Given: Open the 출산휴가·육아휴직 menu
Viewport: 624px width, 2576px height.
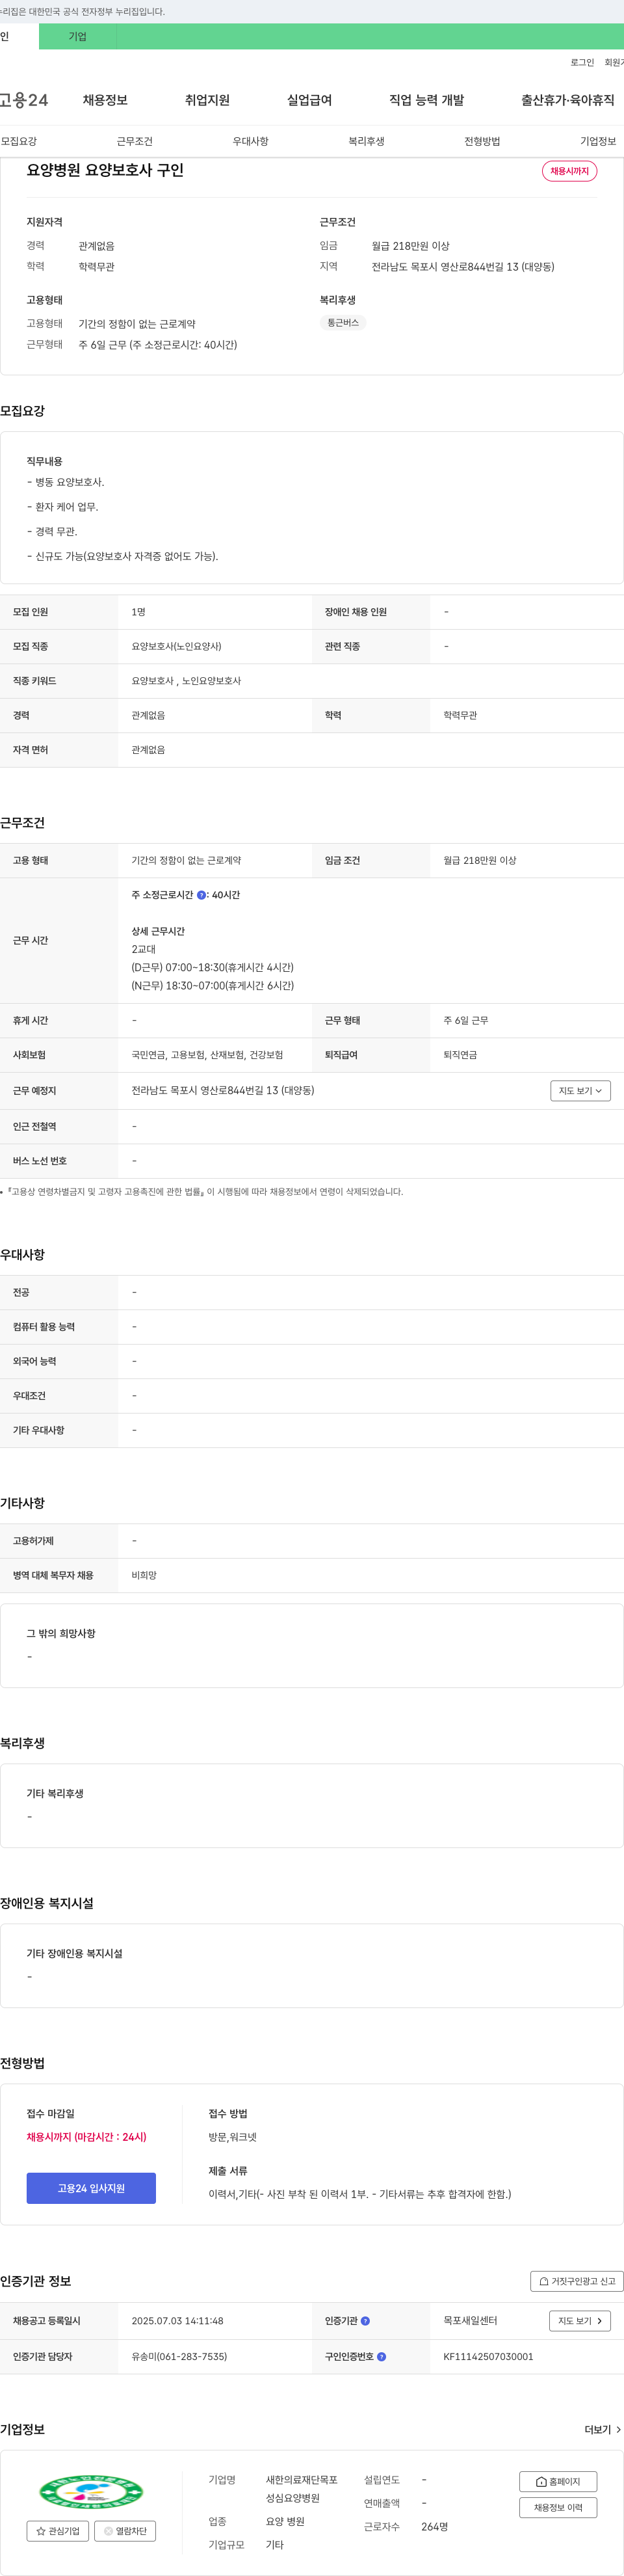Looking at the screenshot, I should click(567, 100).
